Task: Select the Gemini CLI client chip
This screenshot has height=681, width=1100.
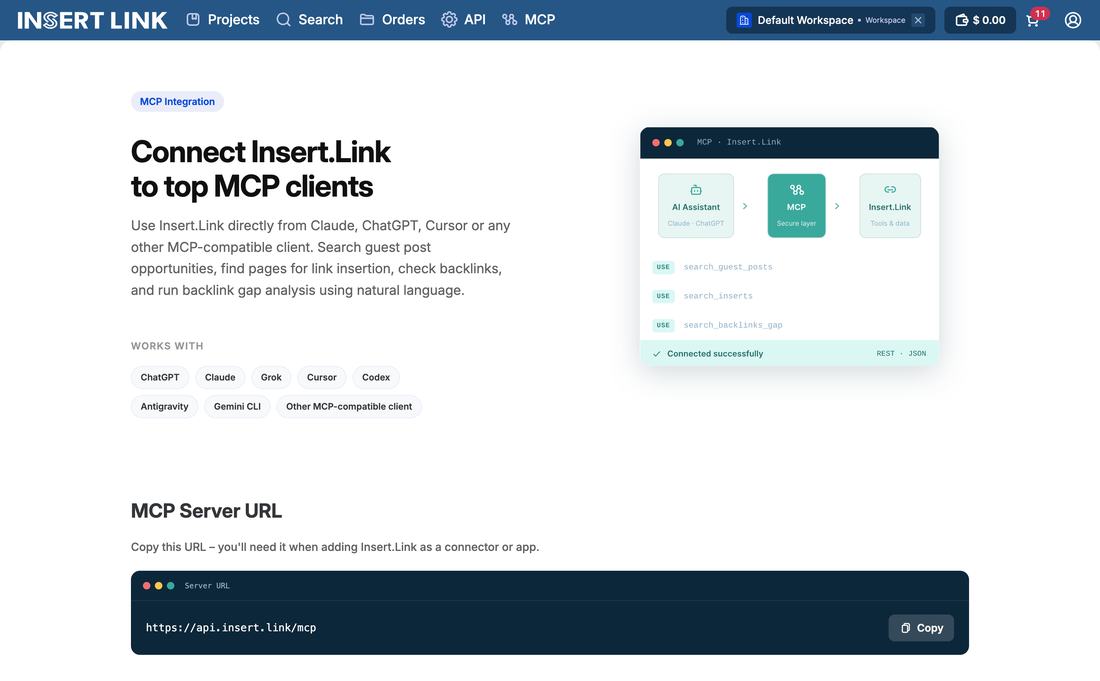Action: click(237, 407)
